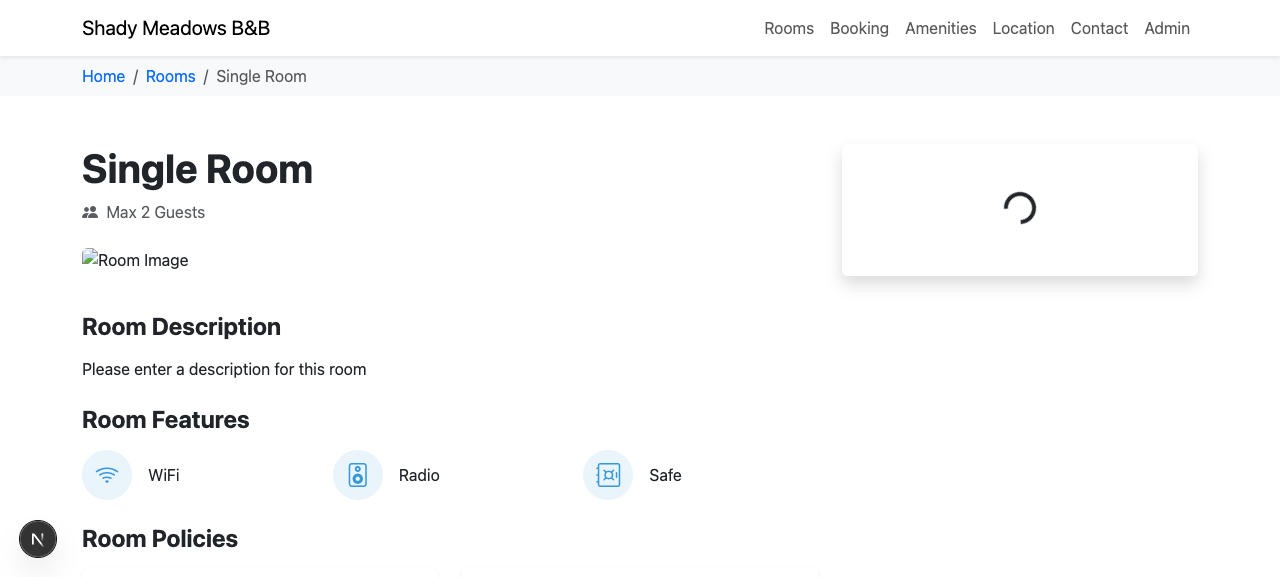Open the Contact nav link
Viewport: 1280px width, 577px height.
(1099, 28)
